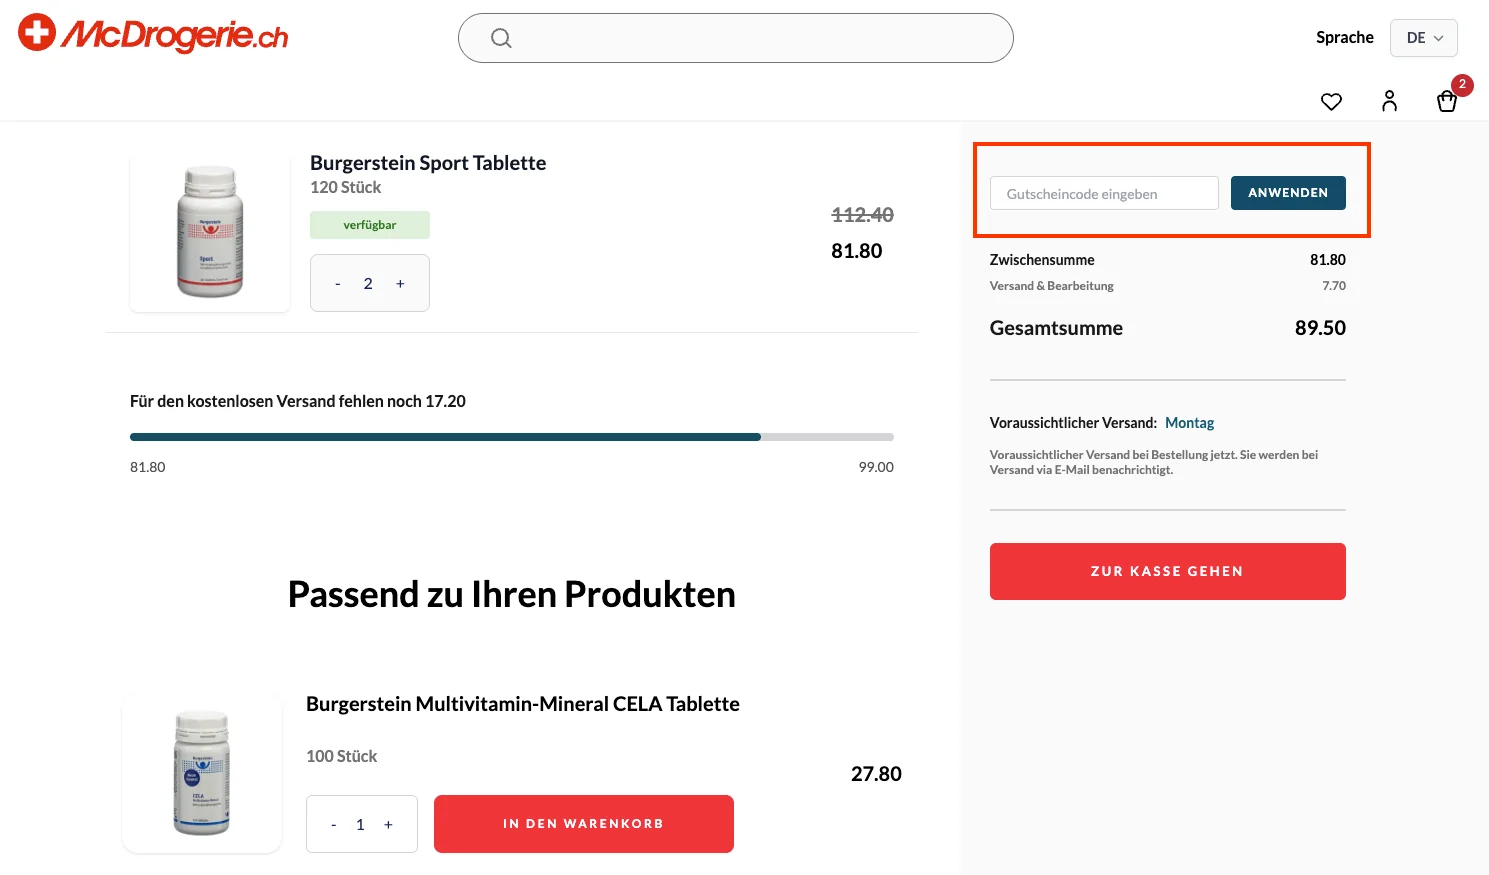
Task: Open the DE language dropdown
Action: click(1423, 37)
